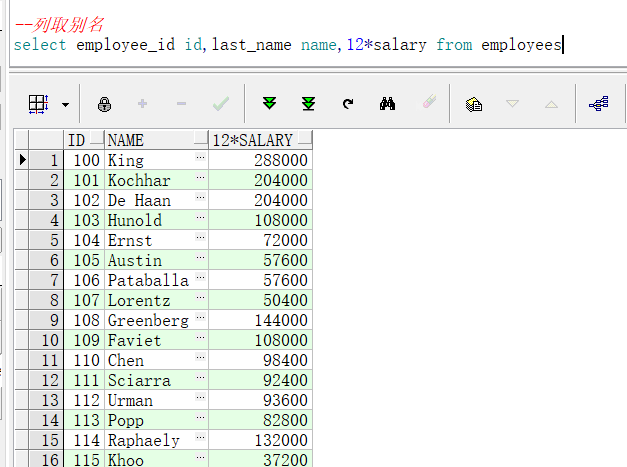This screenshot has width=627, height=467.
Task: Open cell editor ellipsis for De Haan
Action: (201, 197)
